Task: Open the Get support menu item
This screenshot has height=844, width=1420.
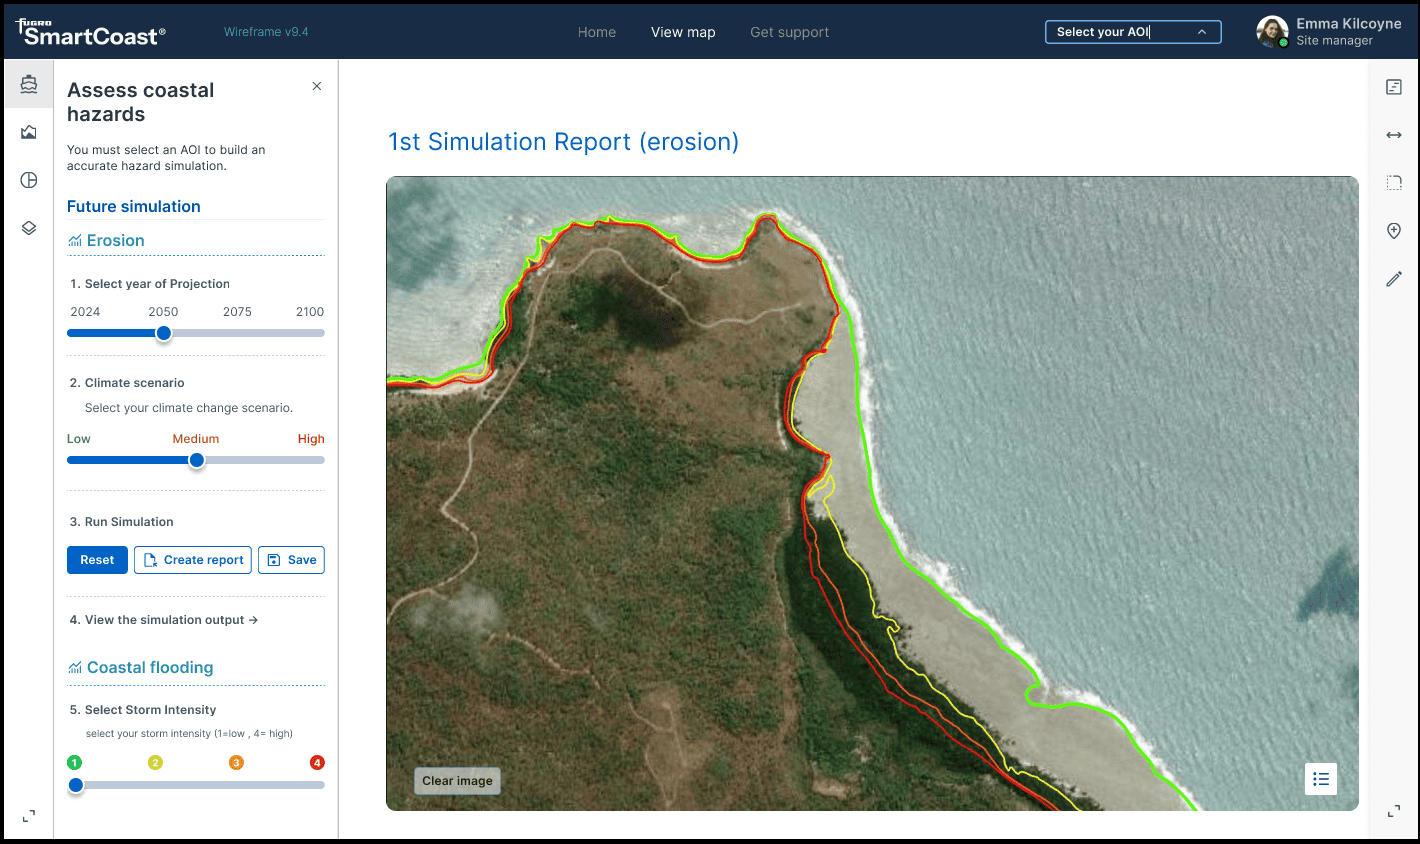Action: 790,32
